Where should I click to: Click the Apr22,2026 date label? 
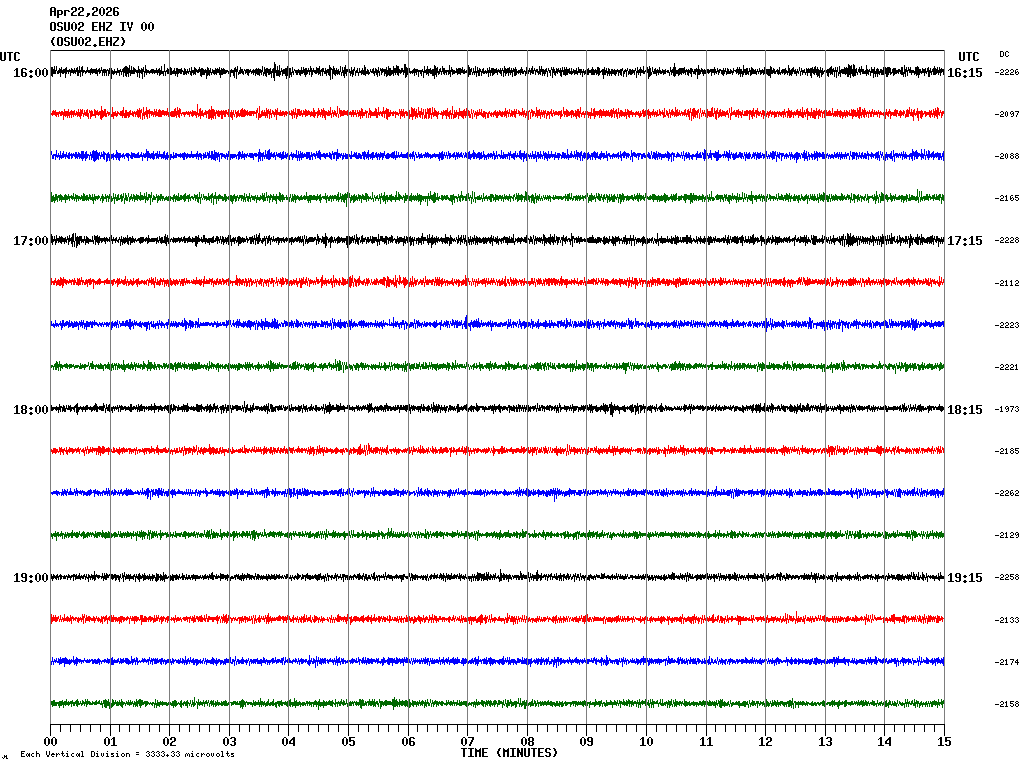(84, 12)
